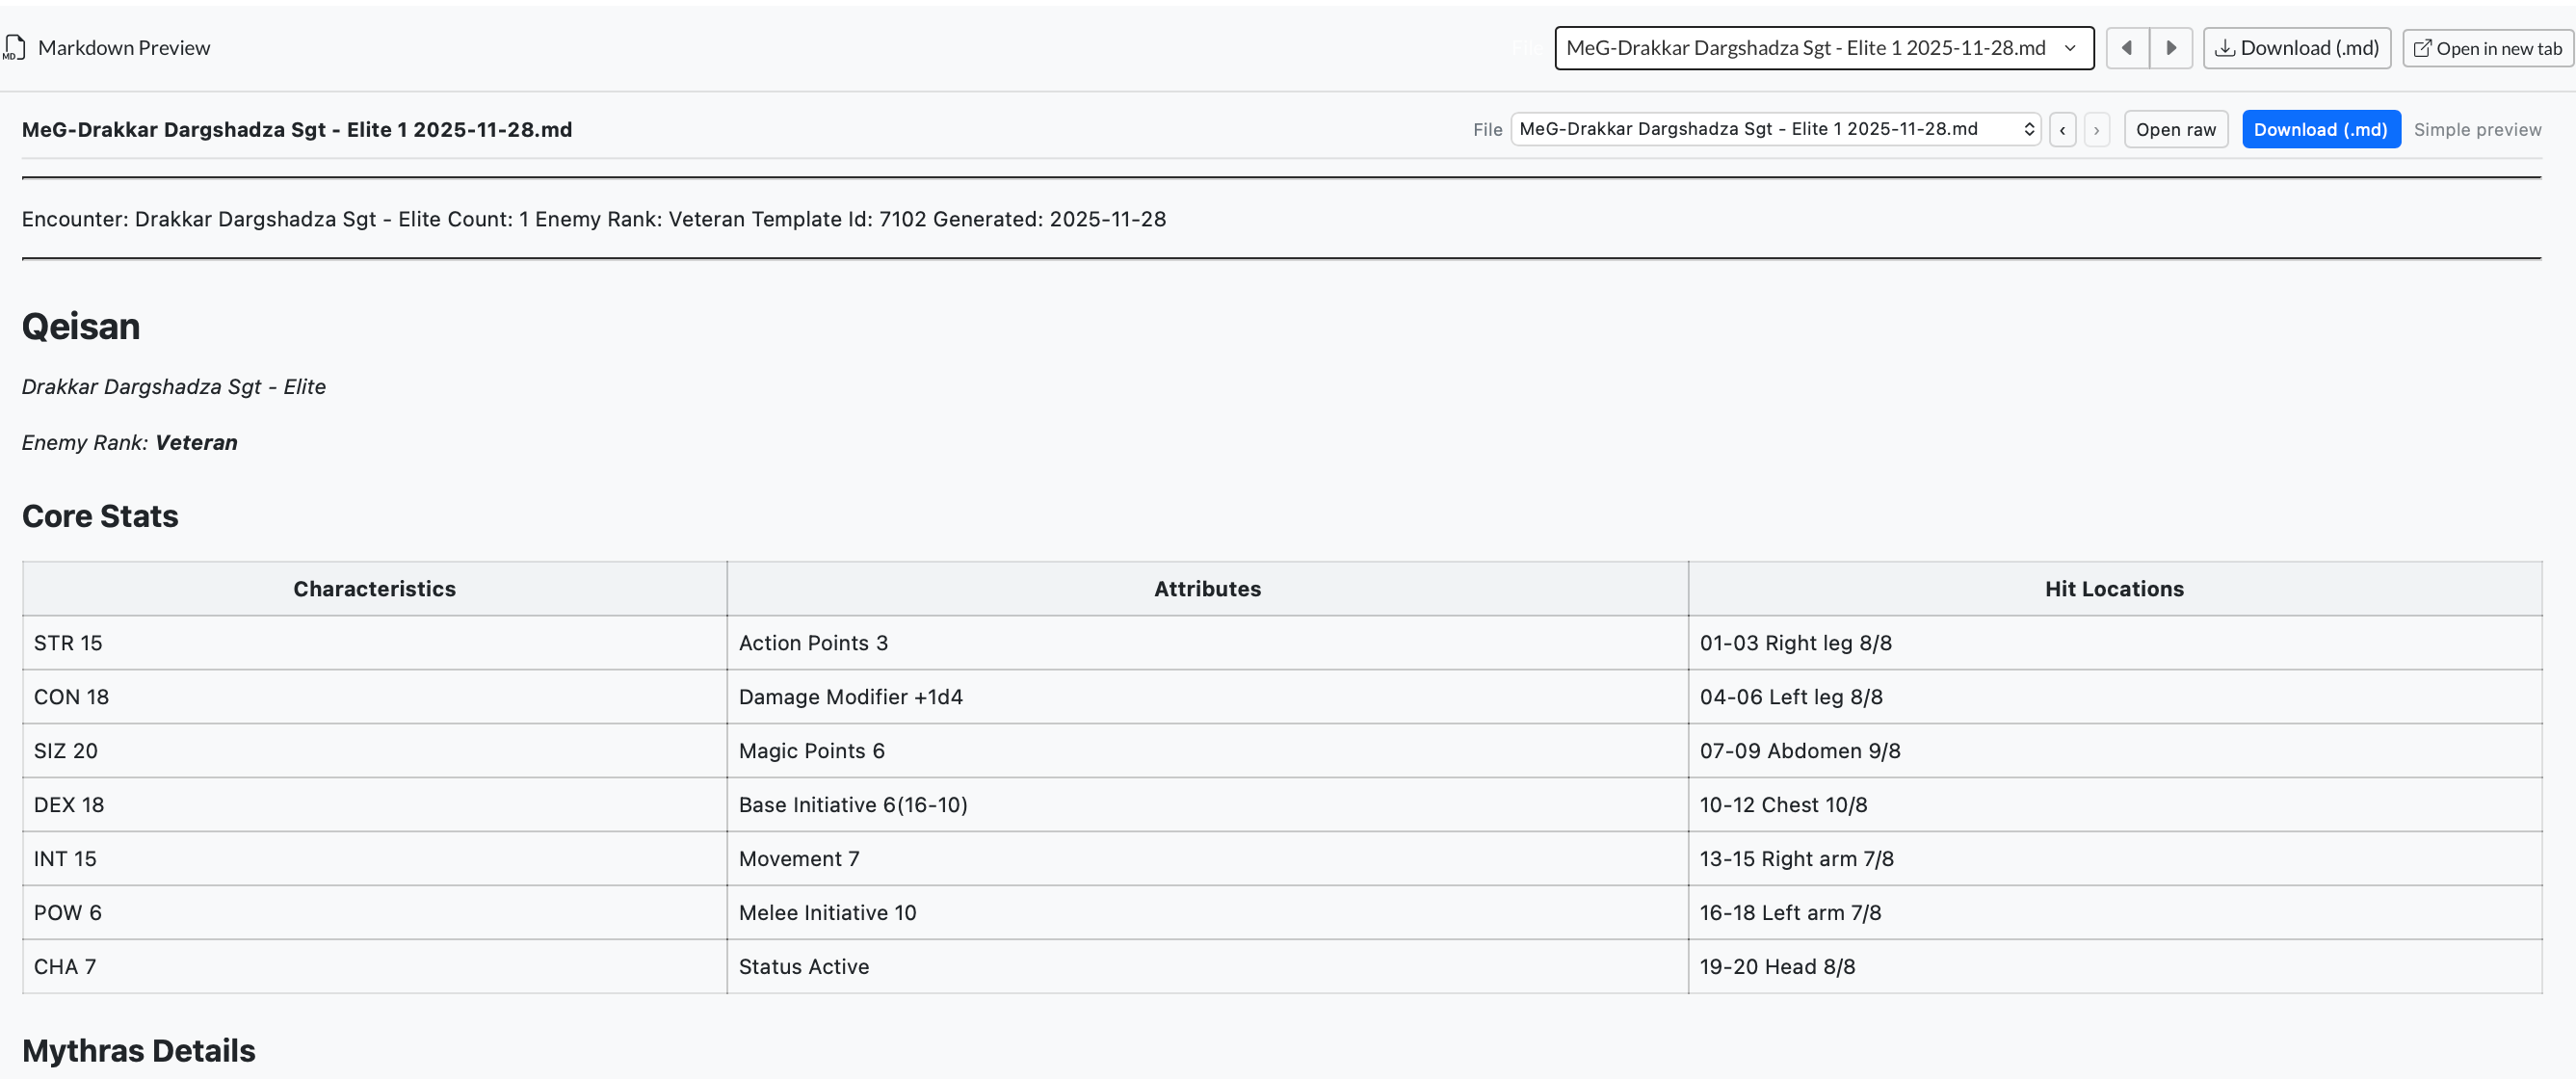The height and width of the screenshot is (1079, 2576).
Task: Click the blue Download (.md) button
Action: pyautogui.click(x=2320, y=129)
